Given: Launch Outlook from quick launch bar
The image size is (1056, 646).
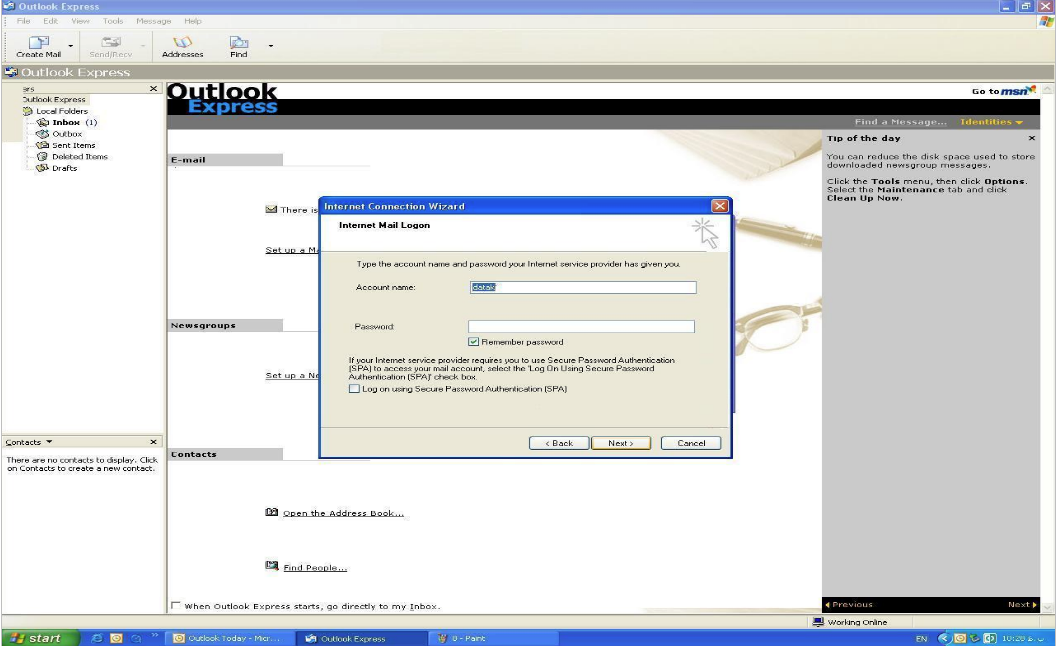Looking at the screenshot, I should coord(117,638).
